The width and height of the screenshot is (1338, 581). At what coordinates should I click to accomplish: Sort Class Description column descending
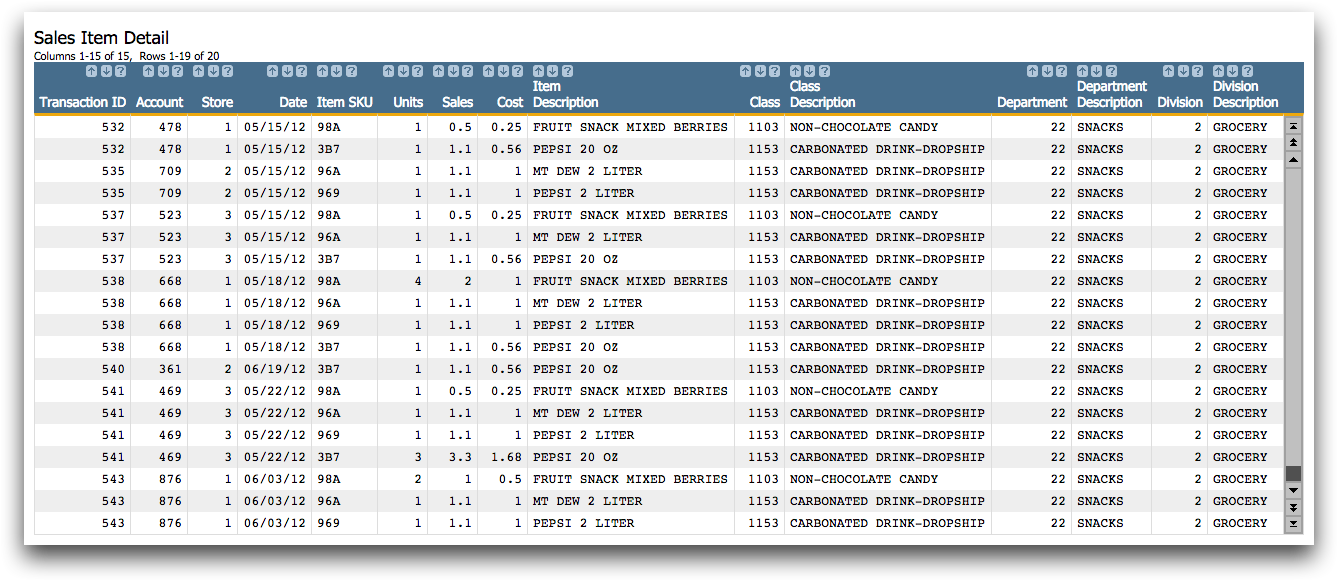(x=810, y=71)
